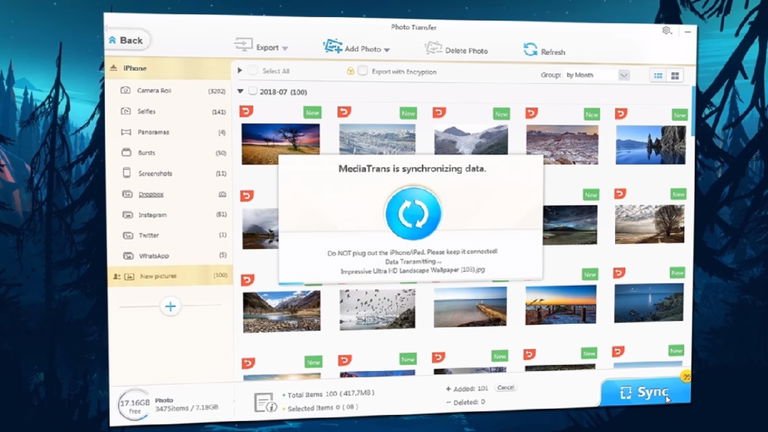The image size is (768, 432).
Task: Click the Screenshots phone icon
Action: click(127, 173)
